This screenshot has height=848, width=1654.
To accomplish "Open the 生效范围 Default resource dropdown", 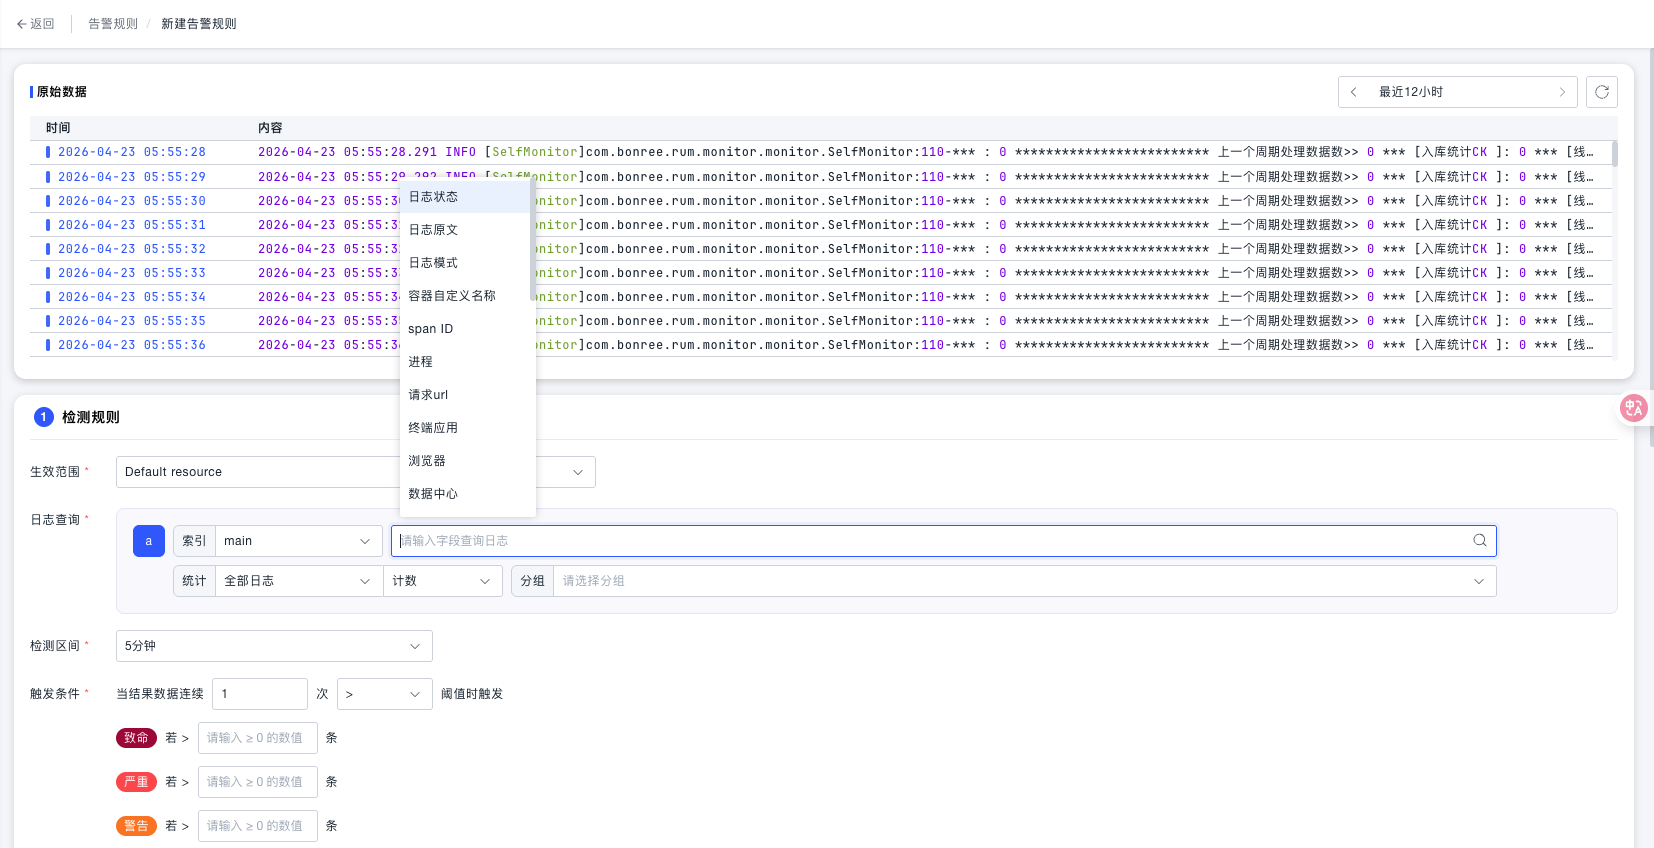I will click(356, 472).
